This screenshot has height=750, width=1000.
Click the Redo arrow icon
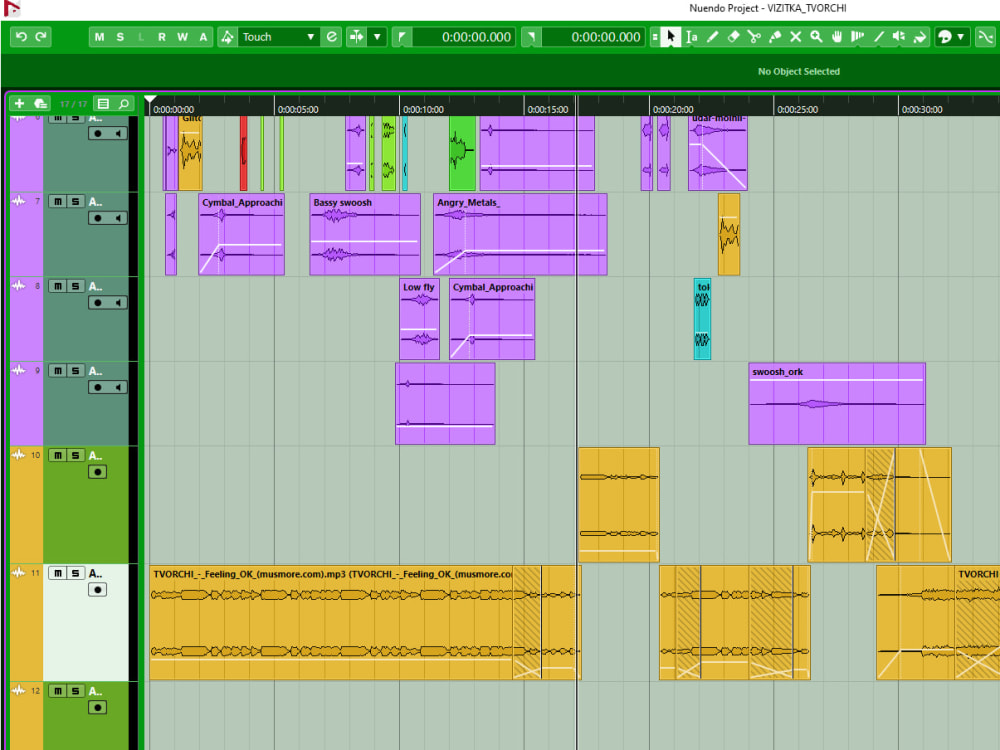coord(41,37)
